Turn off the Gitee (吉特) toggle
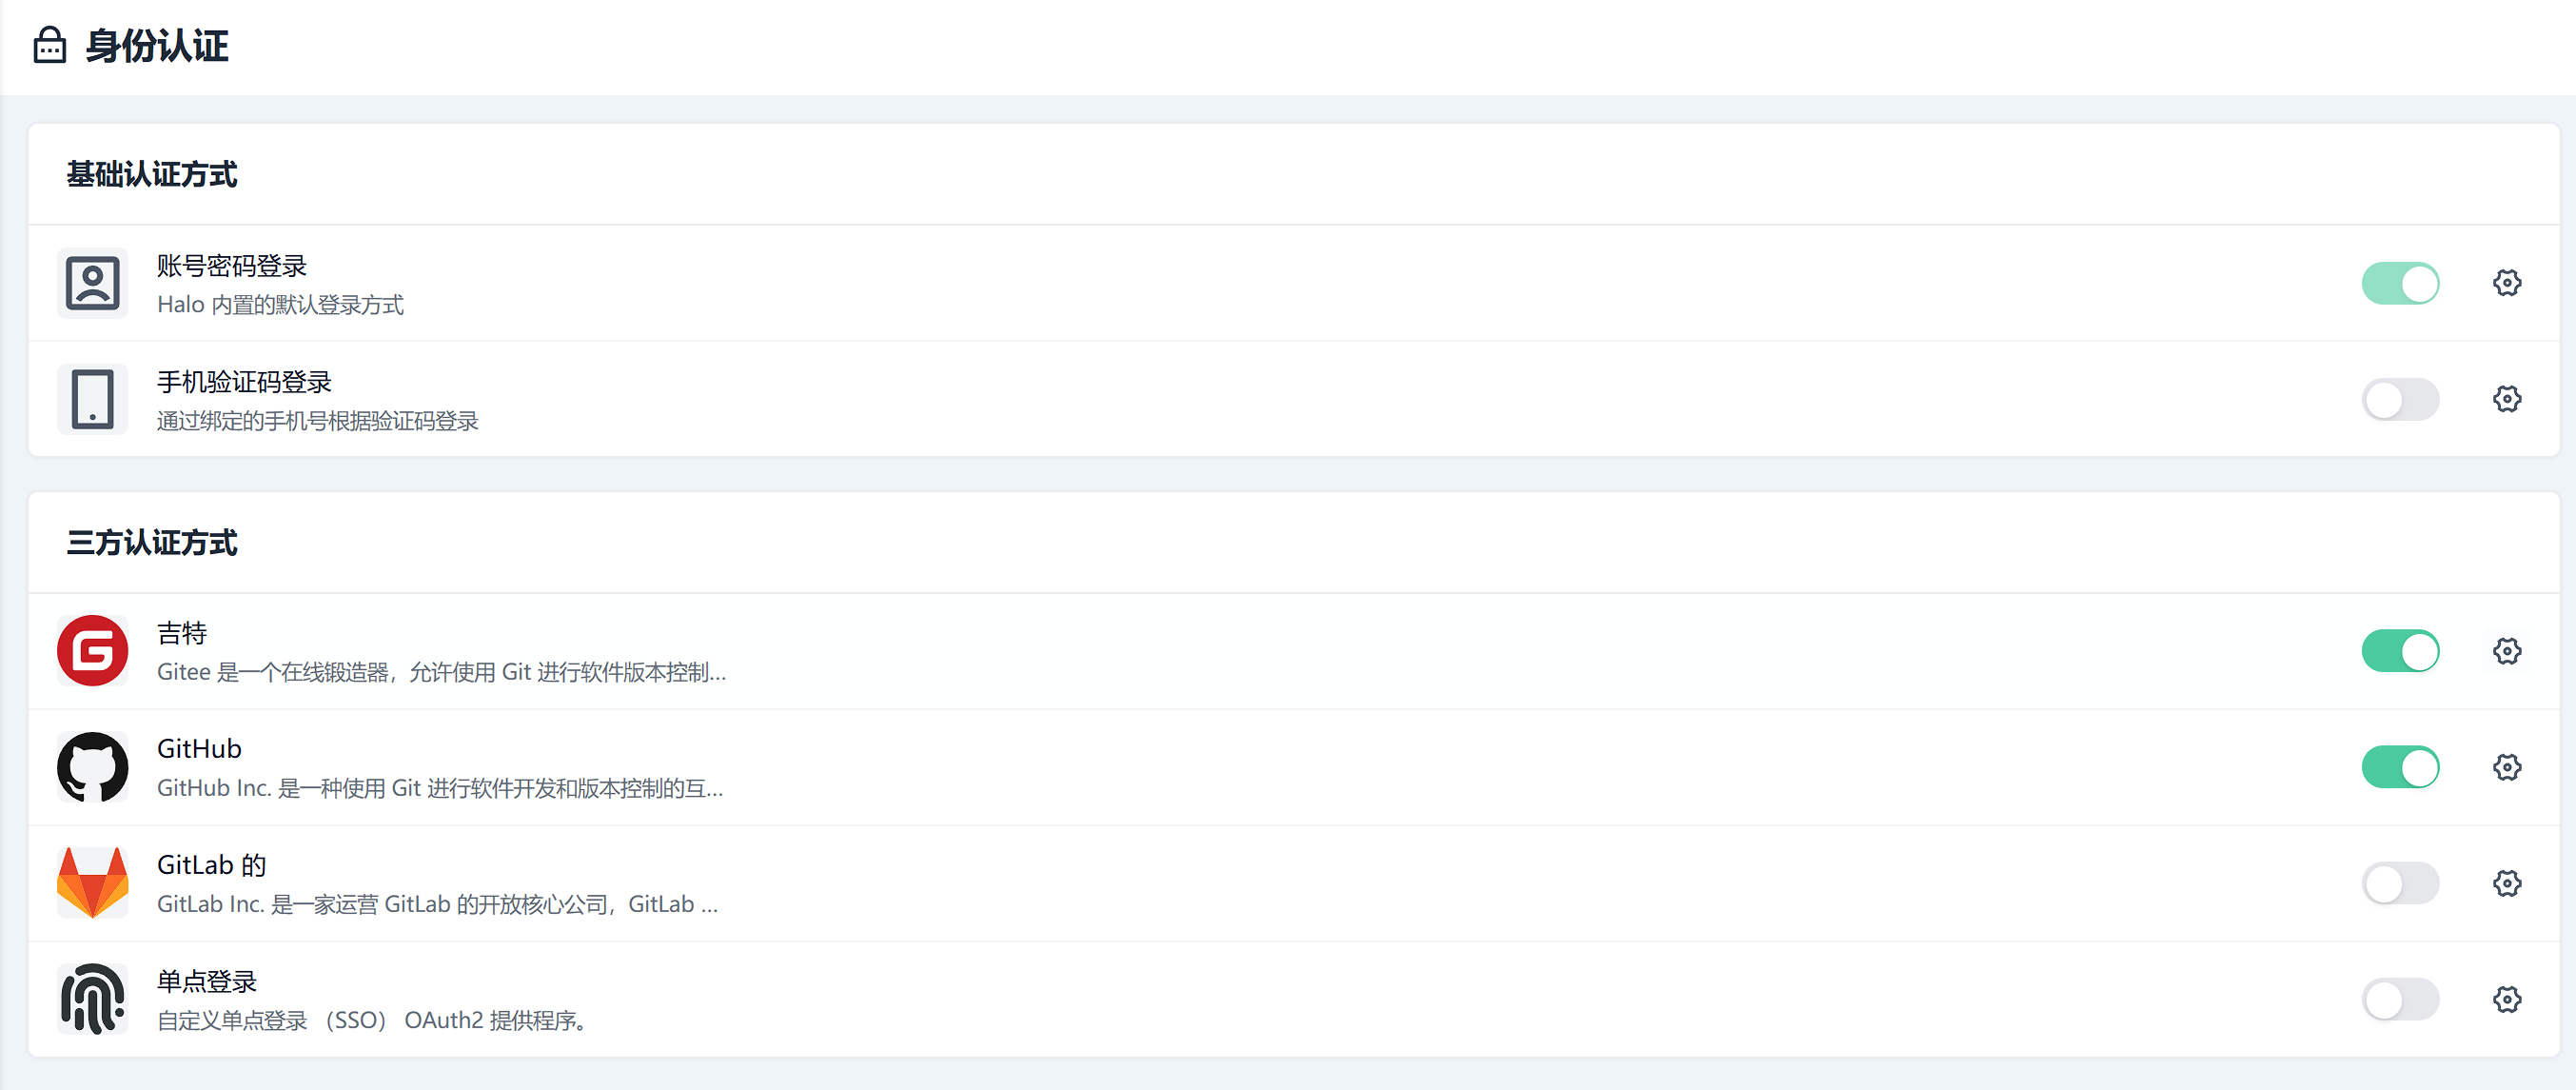The height and width of the screenshot is (1090, 2576). coord(2400,651)
